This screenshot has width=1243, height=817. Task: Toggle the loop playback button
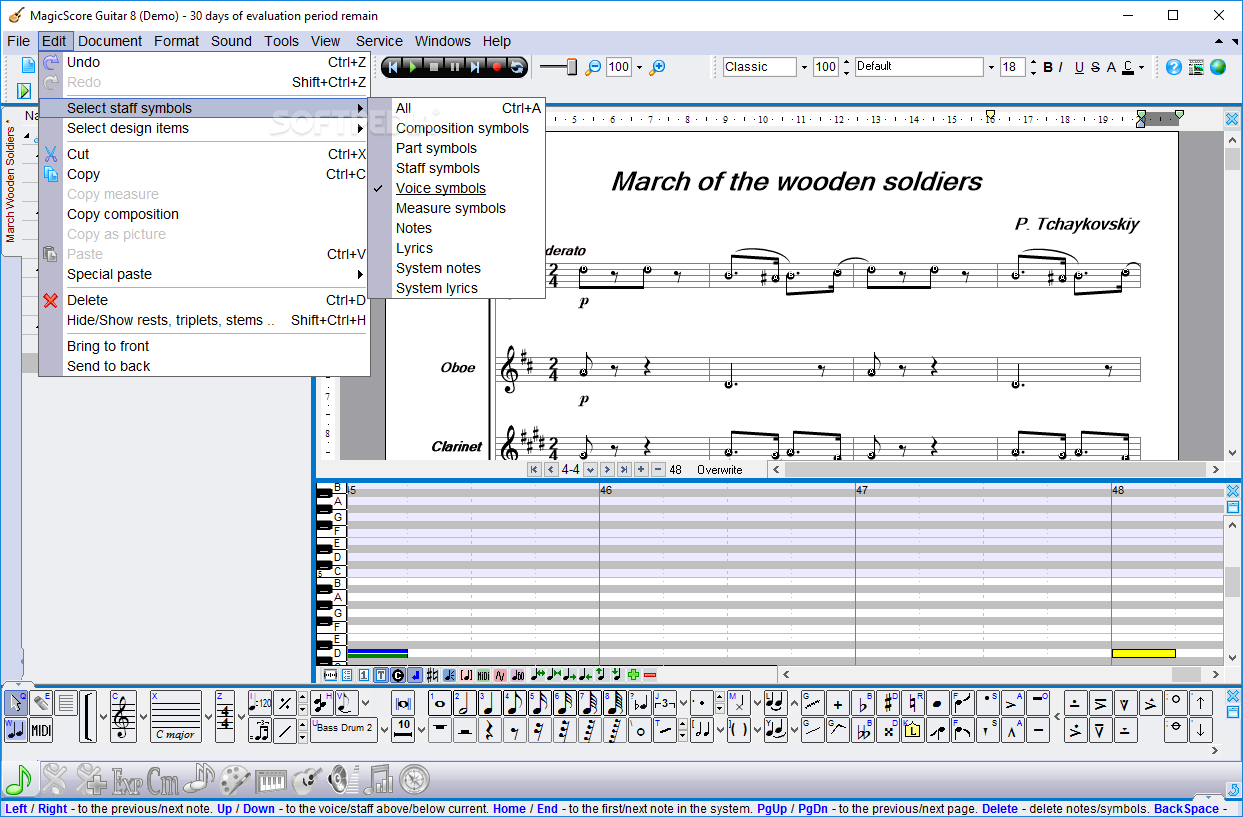[x=517, y=67]
